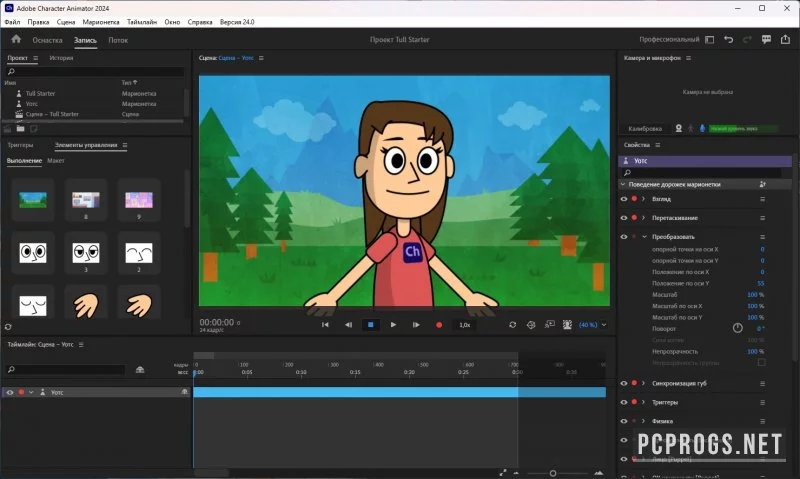This screenshot has height=479, width=800.
Task: Collapse the Преобразовать behavior parameters
Action: (644, 237)
